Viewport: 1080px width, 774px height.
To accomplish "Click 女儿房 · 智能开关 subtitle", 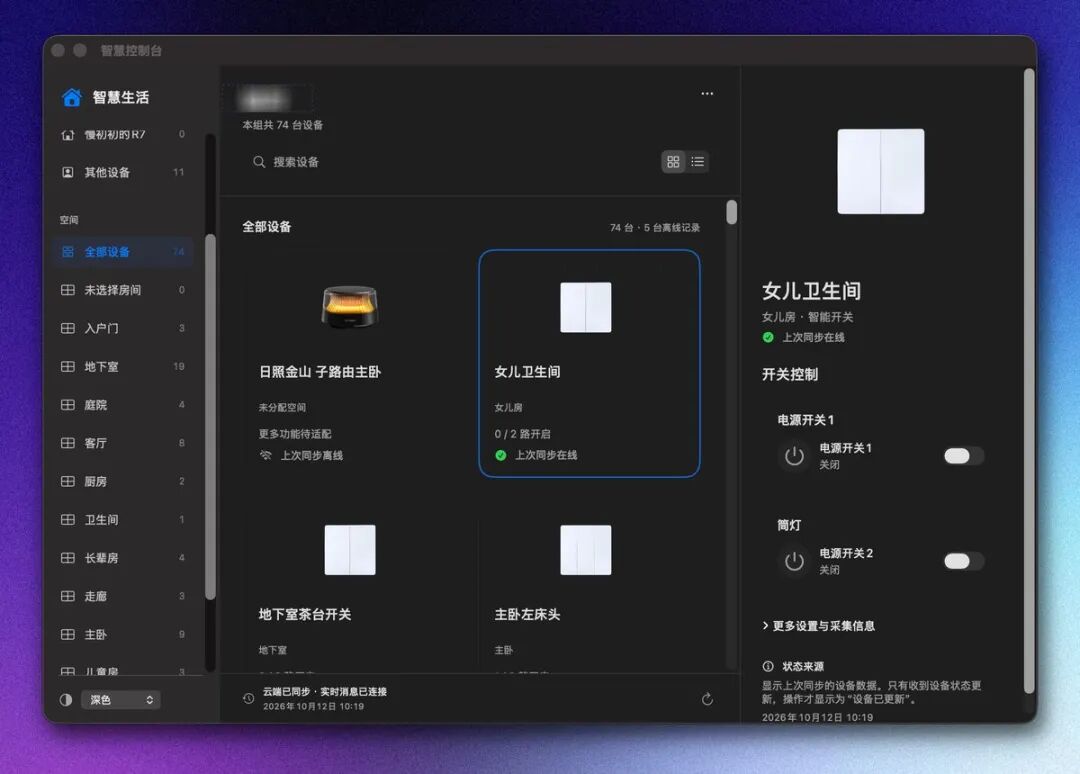I will [x=807, y=317].
